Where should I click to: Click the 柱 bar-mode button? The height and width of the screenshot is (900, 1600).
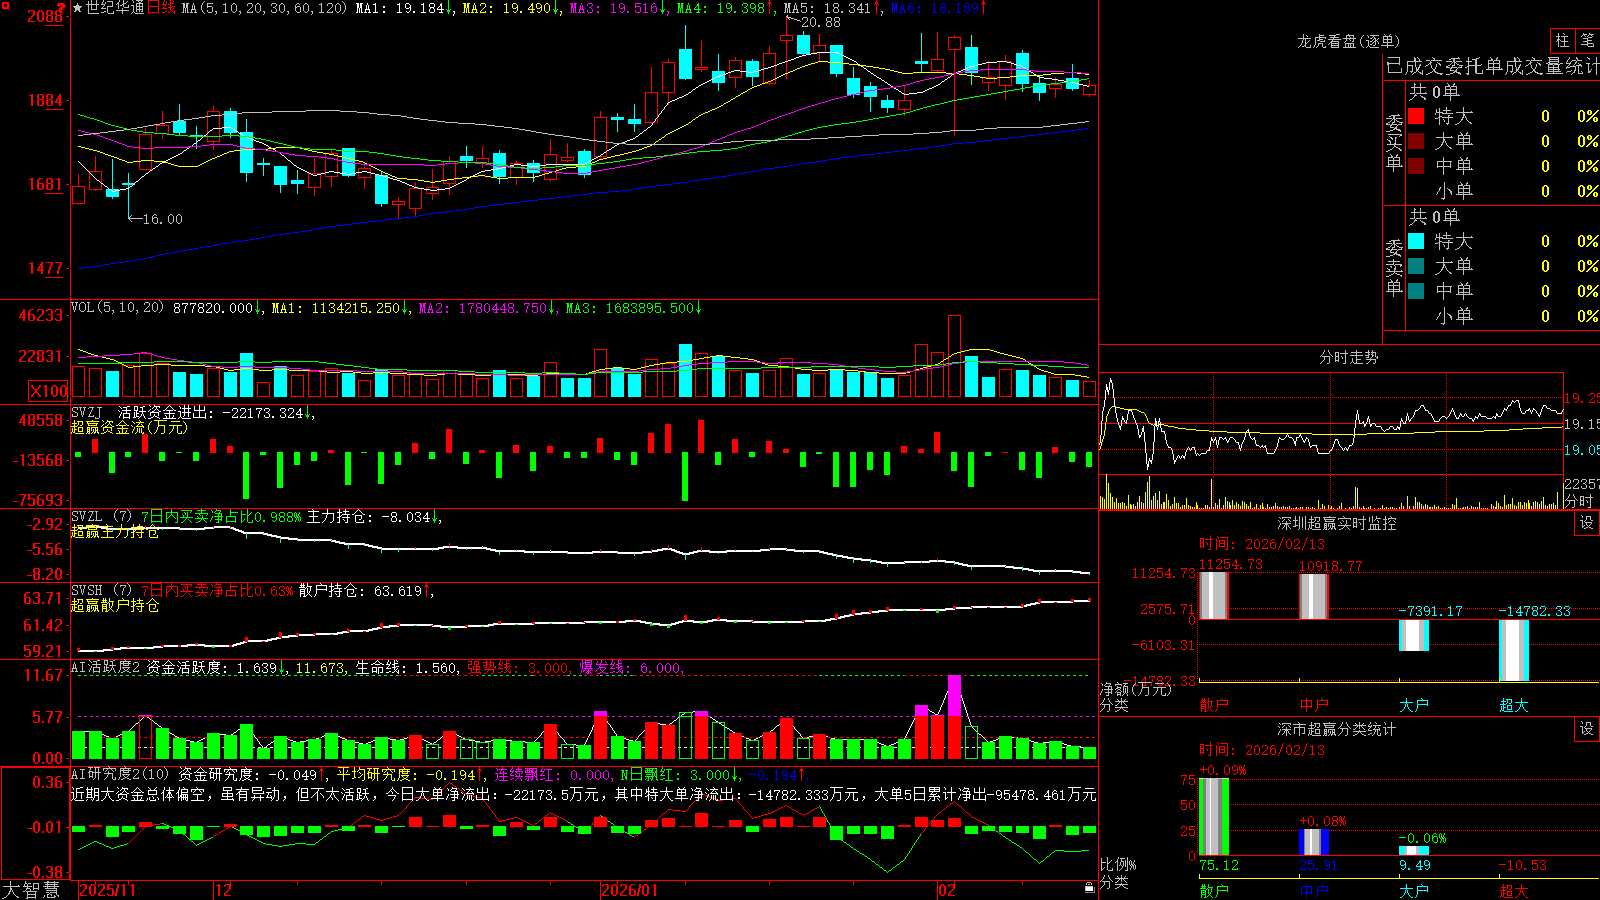tap(1562, 41)
